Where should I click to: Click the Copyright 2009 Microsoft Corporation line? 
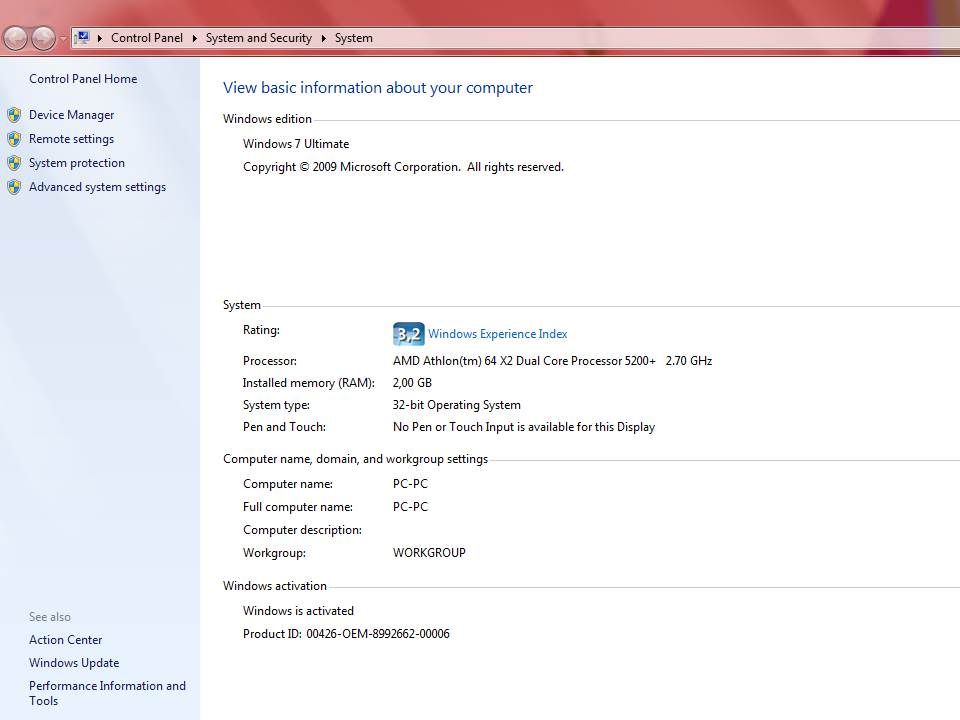(403, 167)
